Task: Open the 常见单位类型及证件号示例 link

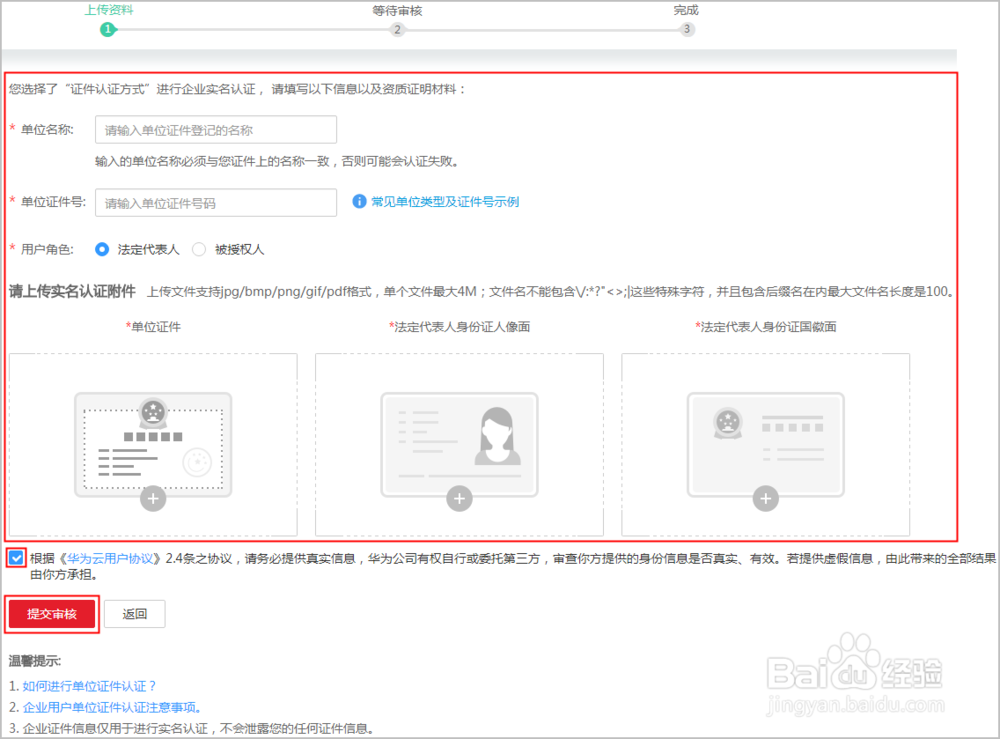Action: point(445,201)
